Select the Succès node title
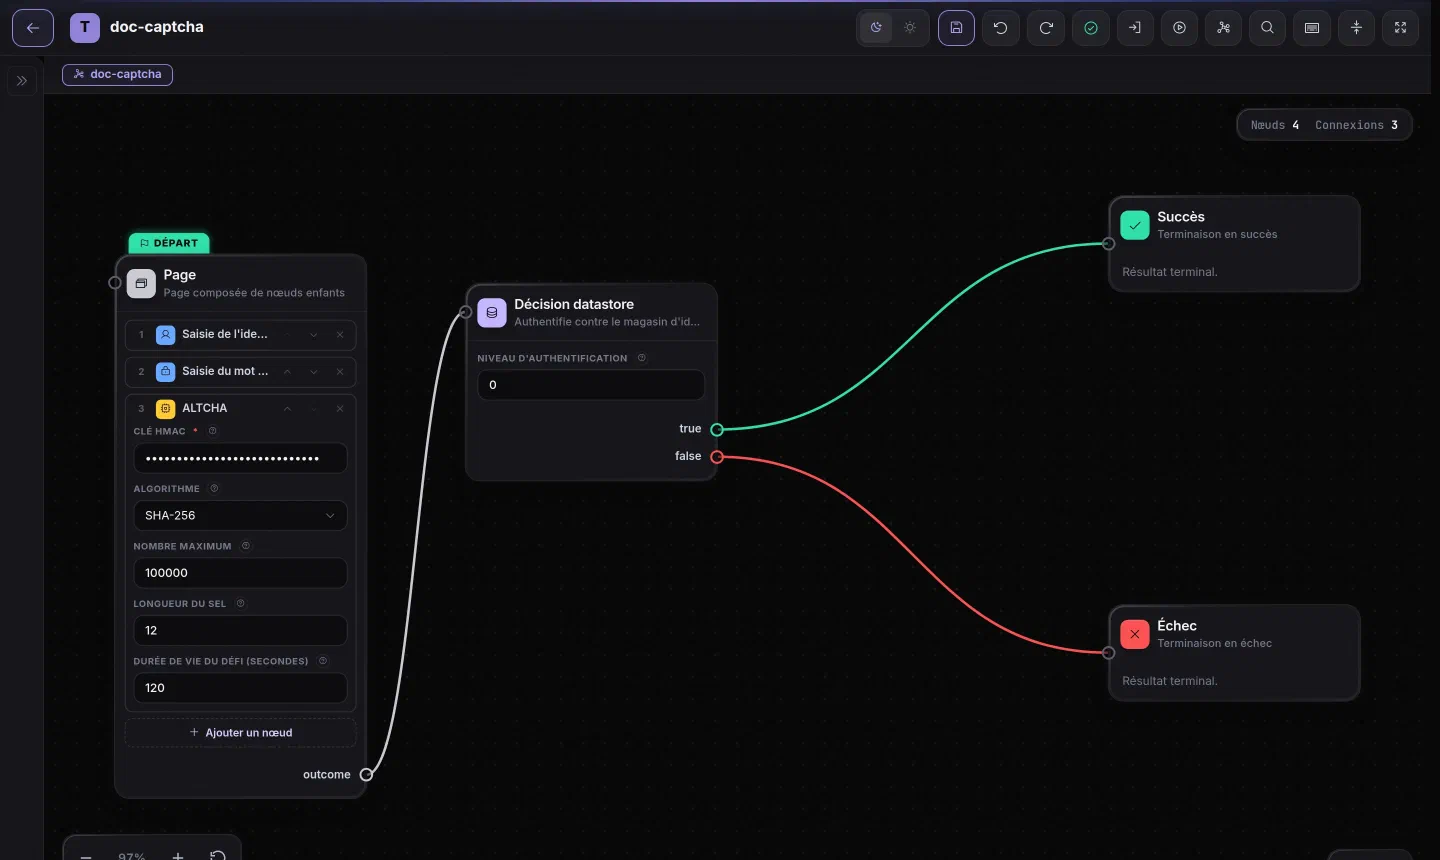 (x=1181, y=217)
